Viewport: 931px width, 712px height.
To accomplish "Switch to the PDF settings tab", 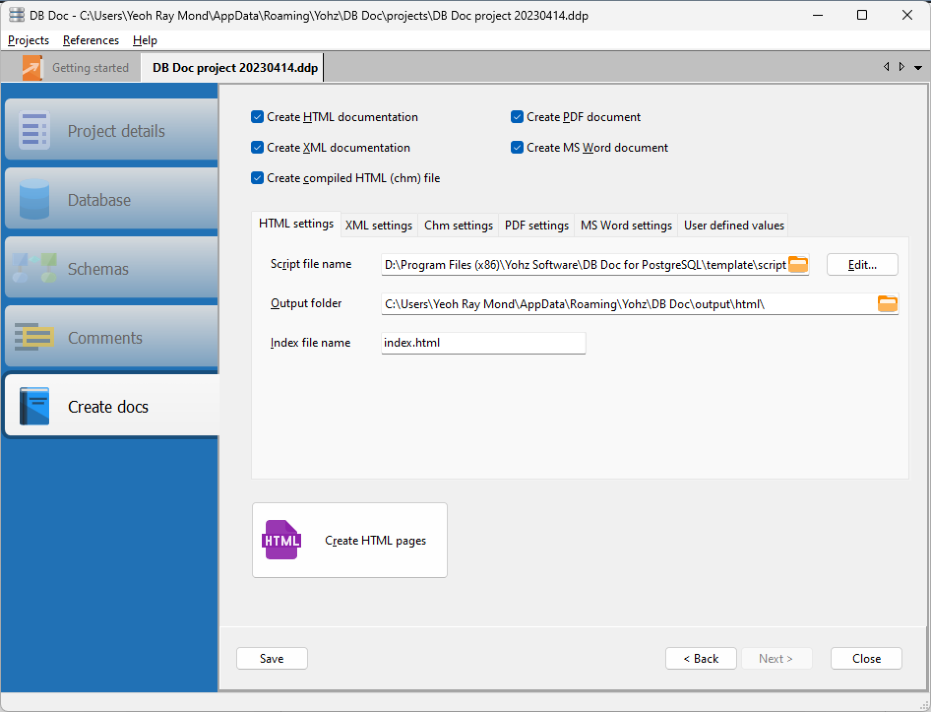I will pos(536,225).
